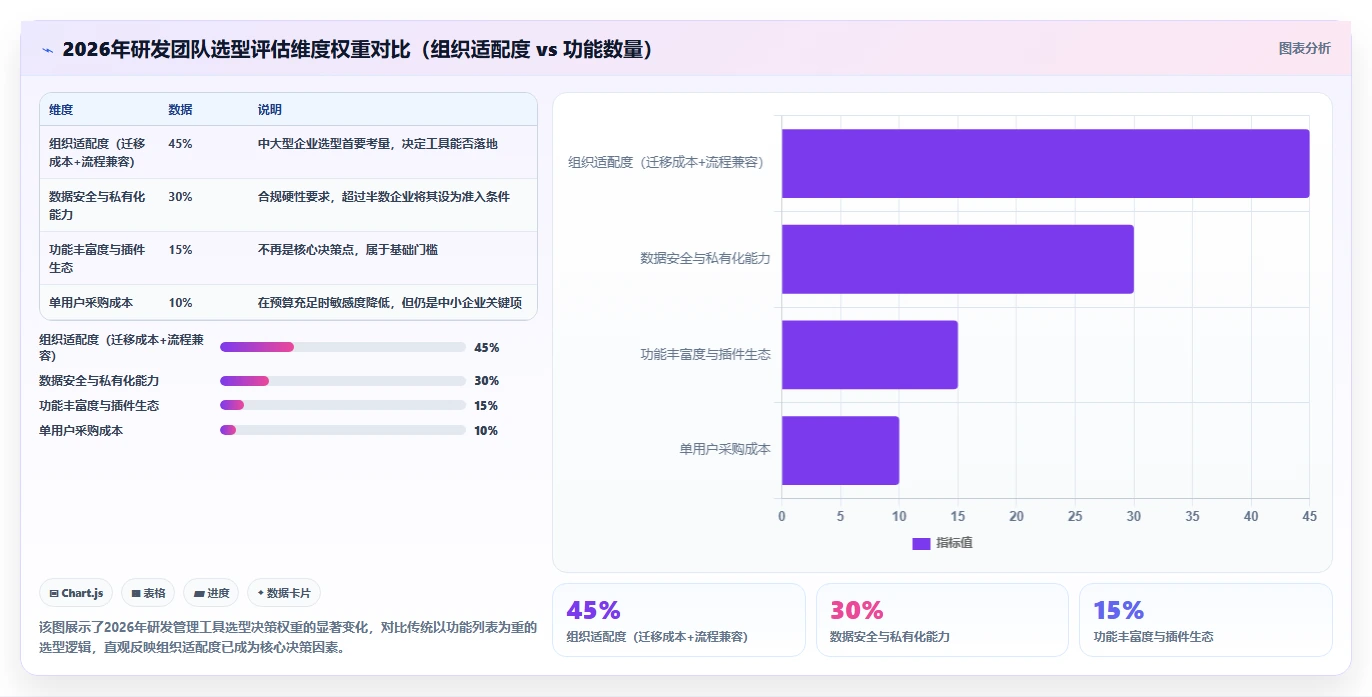Click the 功能丰富度与插件生态 chart bar
Screen dimensions: 1372x697
(869, 354)
